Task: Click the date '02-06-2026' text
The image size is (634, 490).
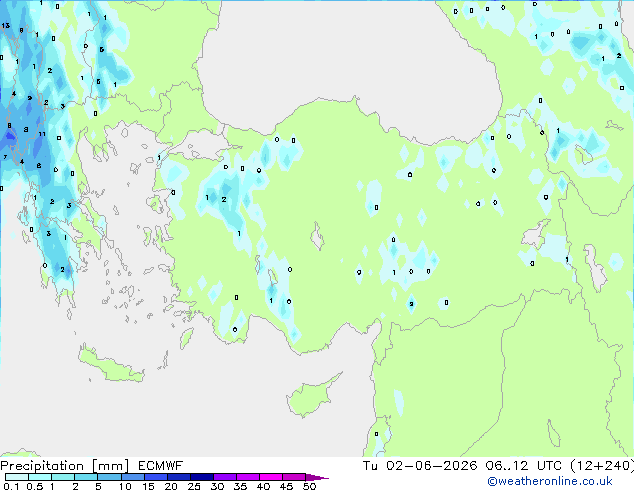Action: pos(431,466)
